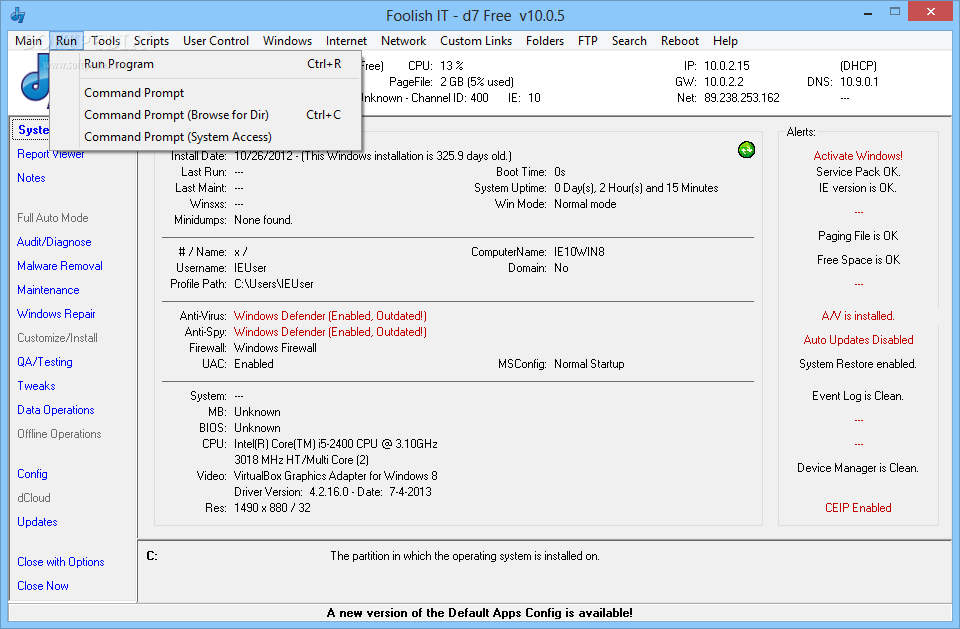This screenshot has width=960, height=629.
Task: Select Command Prompt (Browse for Dir)
Action: coord(206,115)
